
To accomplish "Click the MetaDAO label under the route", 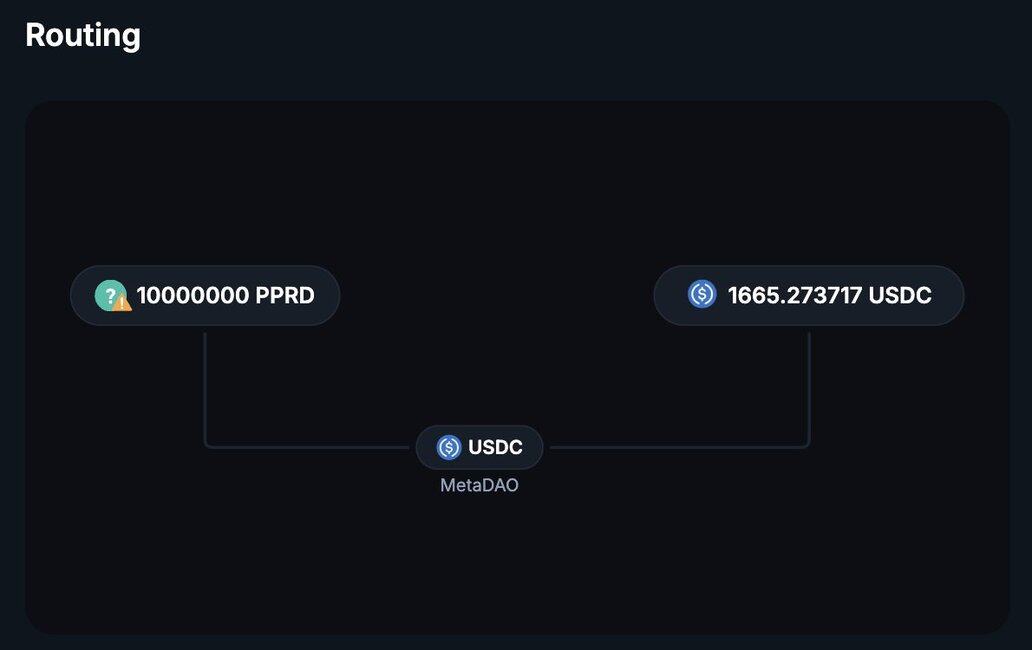I will (479, 486).
